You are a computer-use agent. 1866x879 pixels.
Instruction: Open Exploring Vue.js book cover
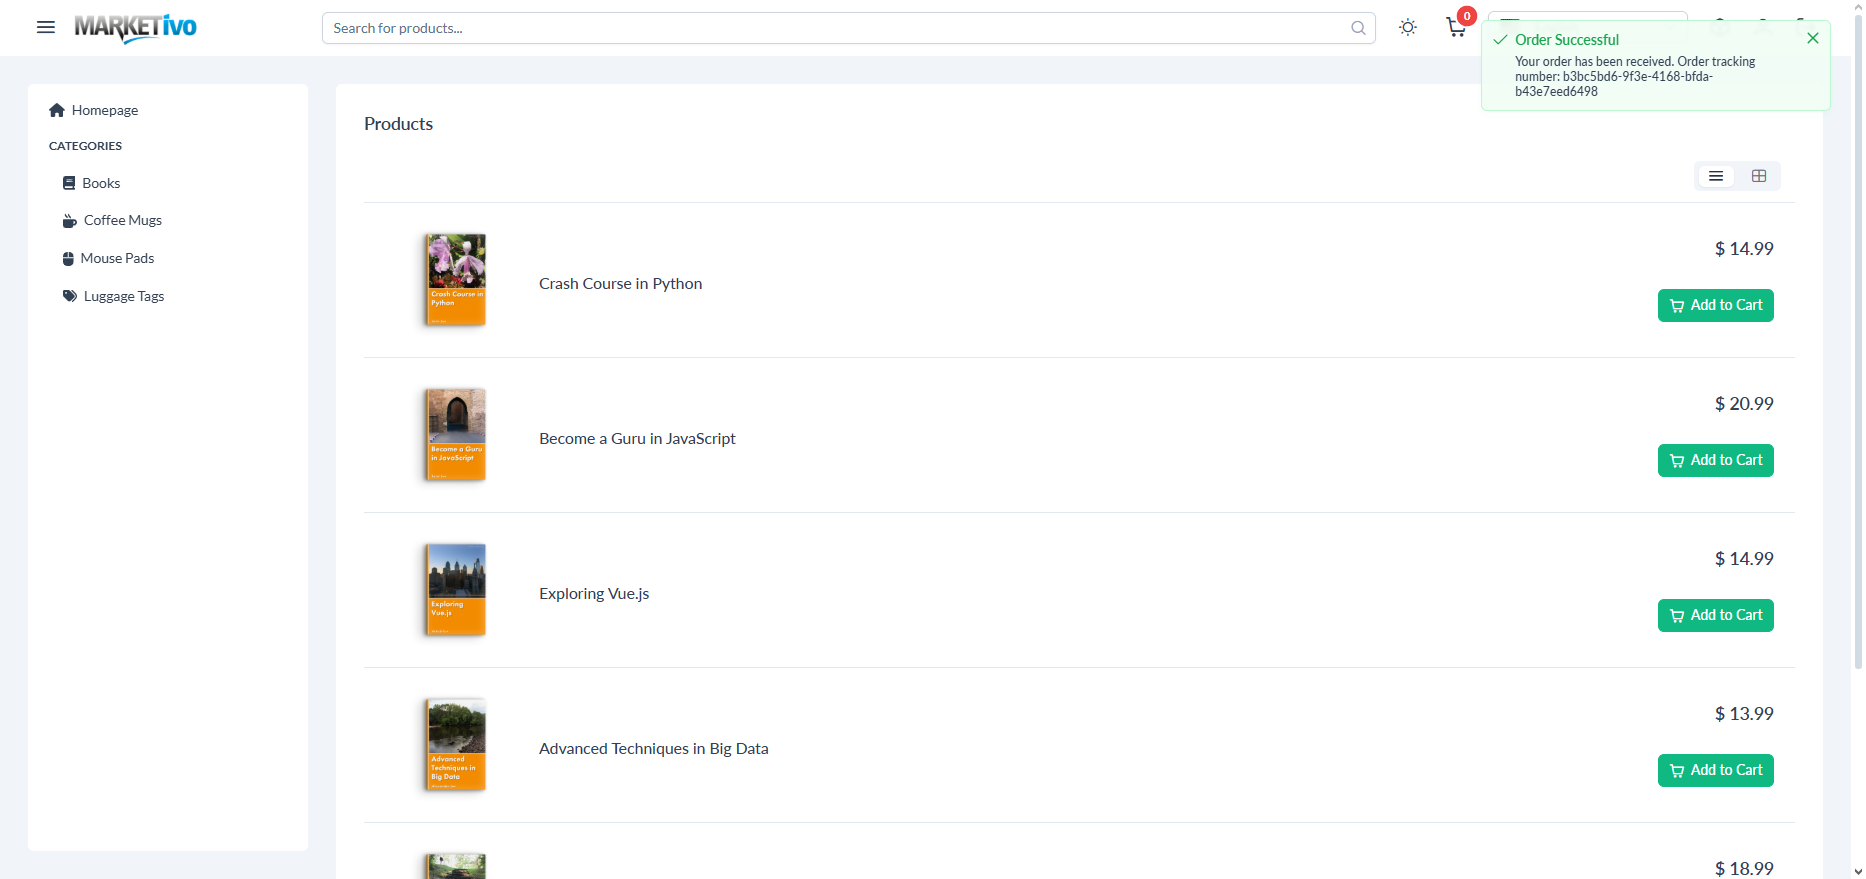[x=456, y=590]
